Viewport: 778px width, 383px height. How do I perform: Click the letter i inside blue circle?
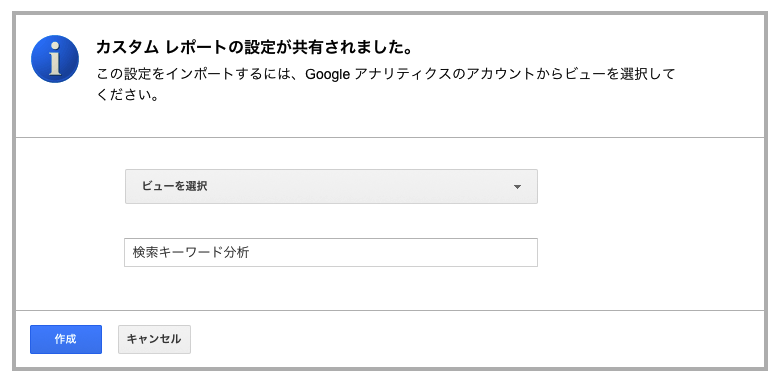[55, 60]
